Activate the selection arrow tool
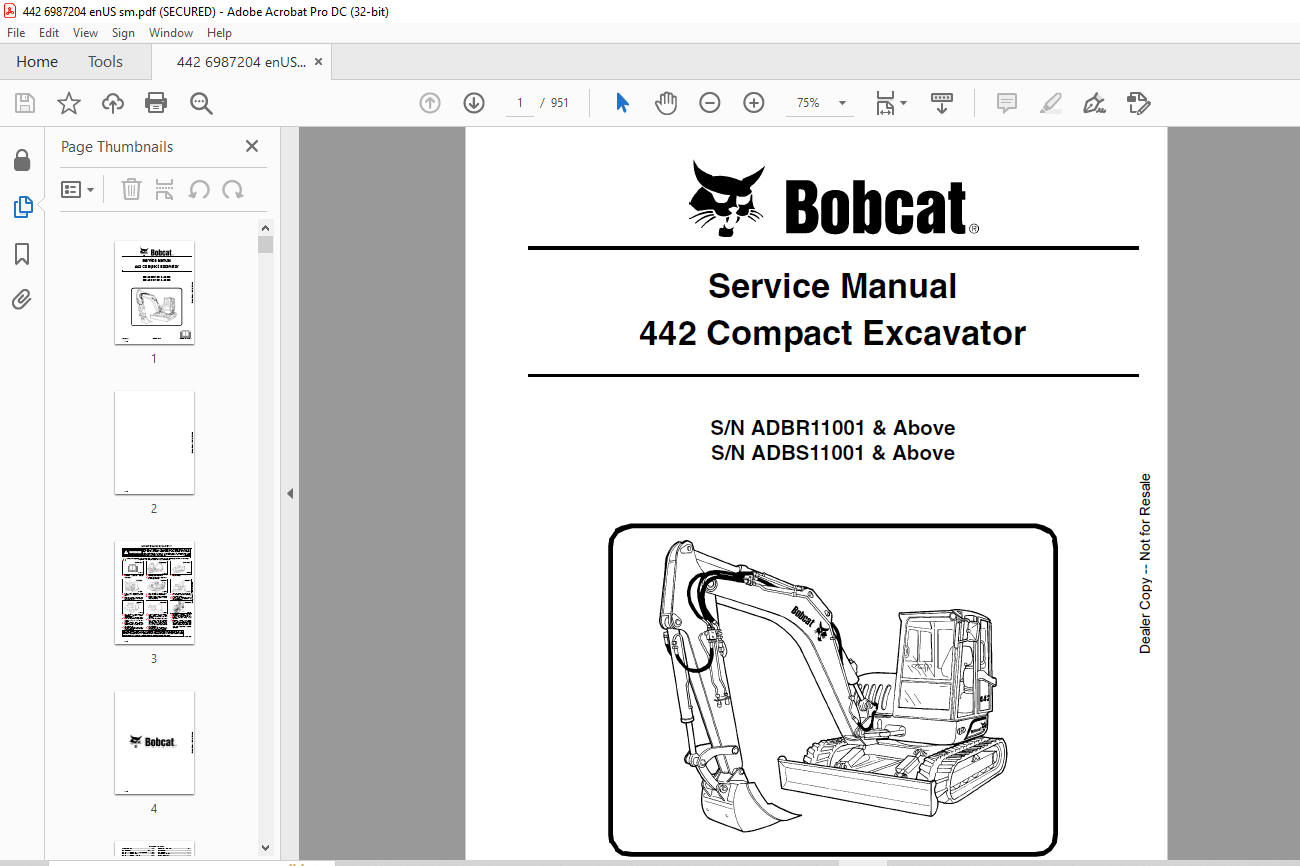Viewport: 1300px width, 866px height. click(x=622, y=103)
